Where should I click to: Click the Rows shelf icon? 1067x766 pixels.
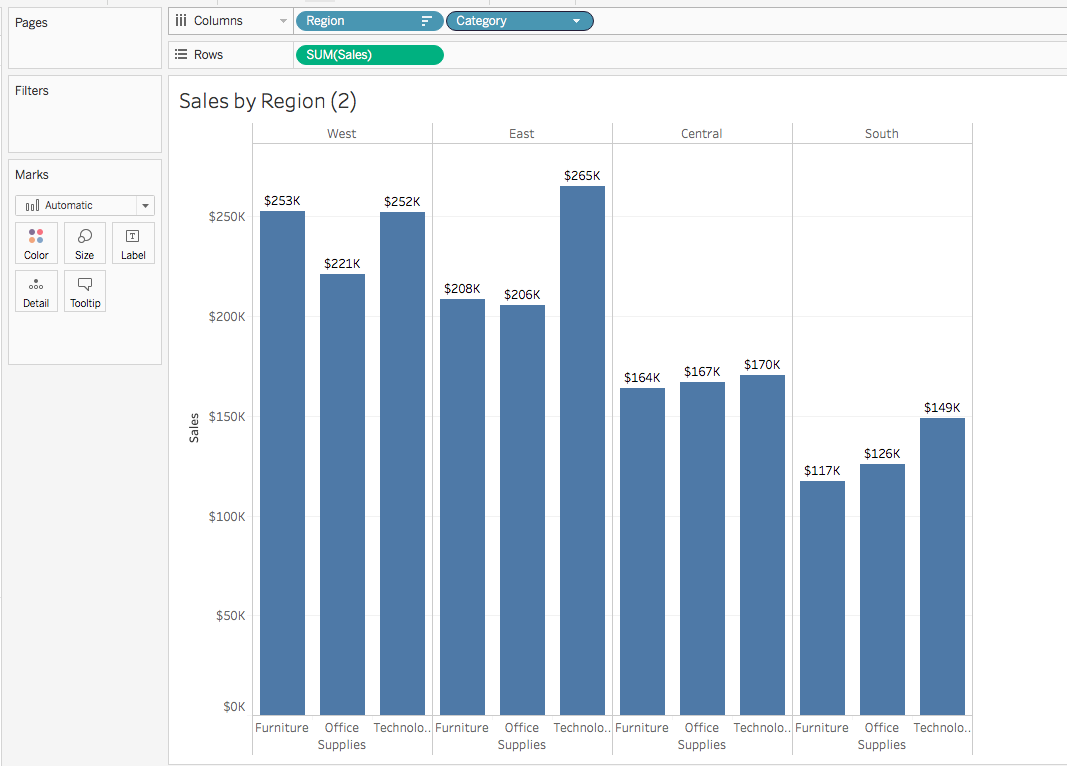(181, 55)
